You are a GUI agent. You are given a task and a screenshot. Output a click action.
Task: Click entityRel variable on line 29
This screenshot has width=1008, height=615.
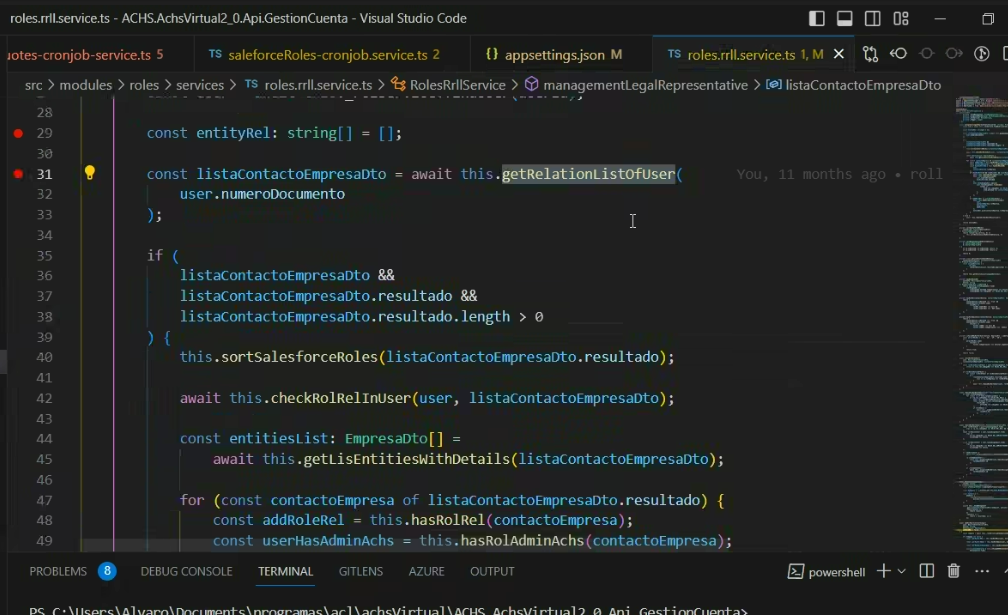tap(233, 133)
